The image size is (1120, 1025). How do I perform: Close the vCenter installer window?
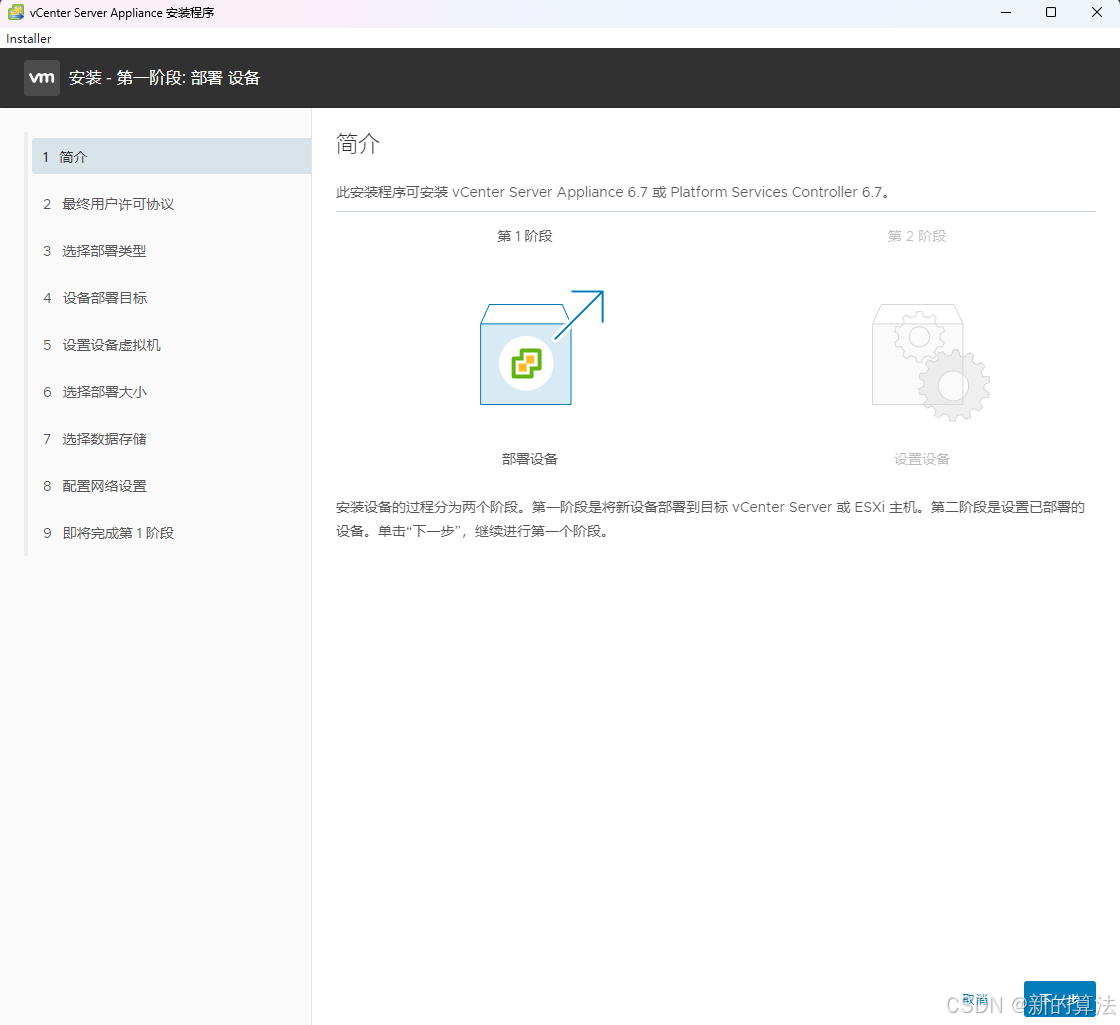point(1096,12)
